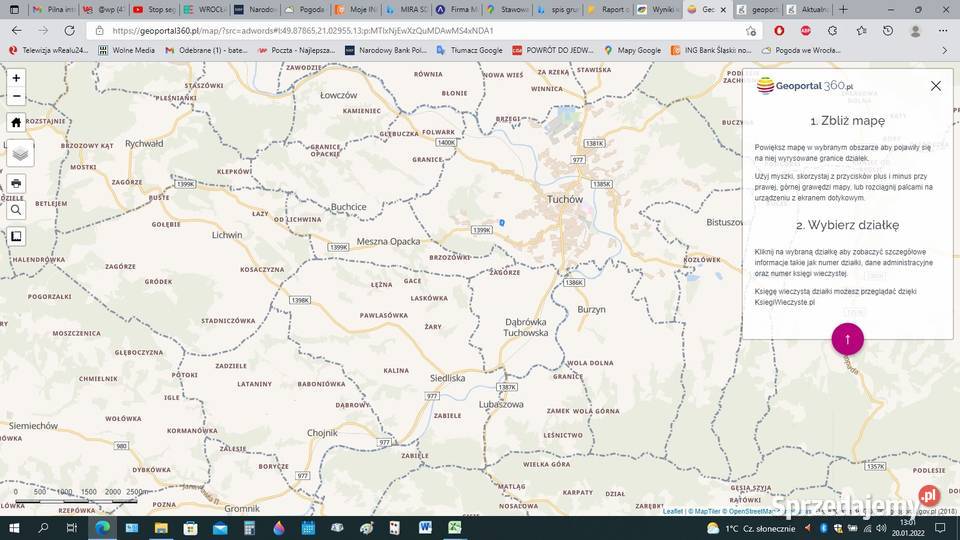This screenshot has height=540, width=960.
Task: Open the map layers selector
Action: (x=20, y=153)
